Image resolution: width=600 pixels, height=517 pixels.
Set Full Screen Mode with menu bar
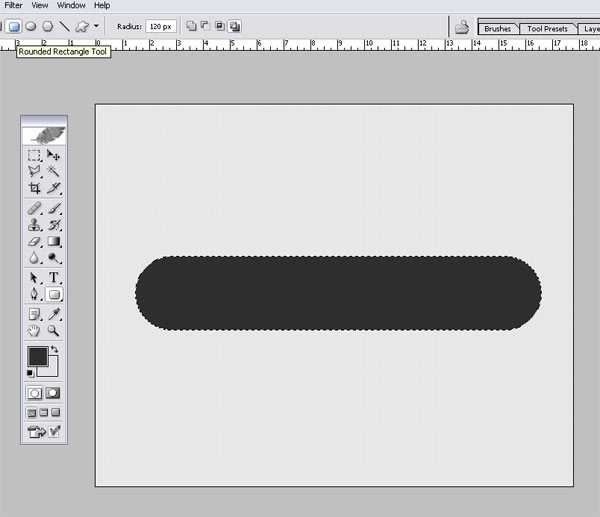click(x=44, y=412)
